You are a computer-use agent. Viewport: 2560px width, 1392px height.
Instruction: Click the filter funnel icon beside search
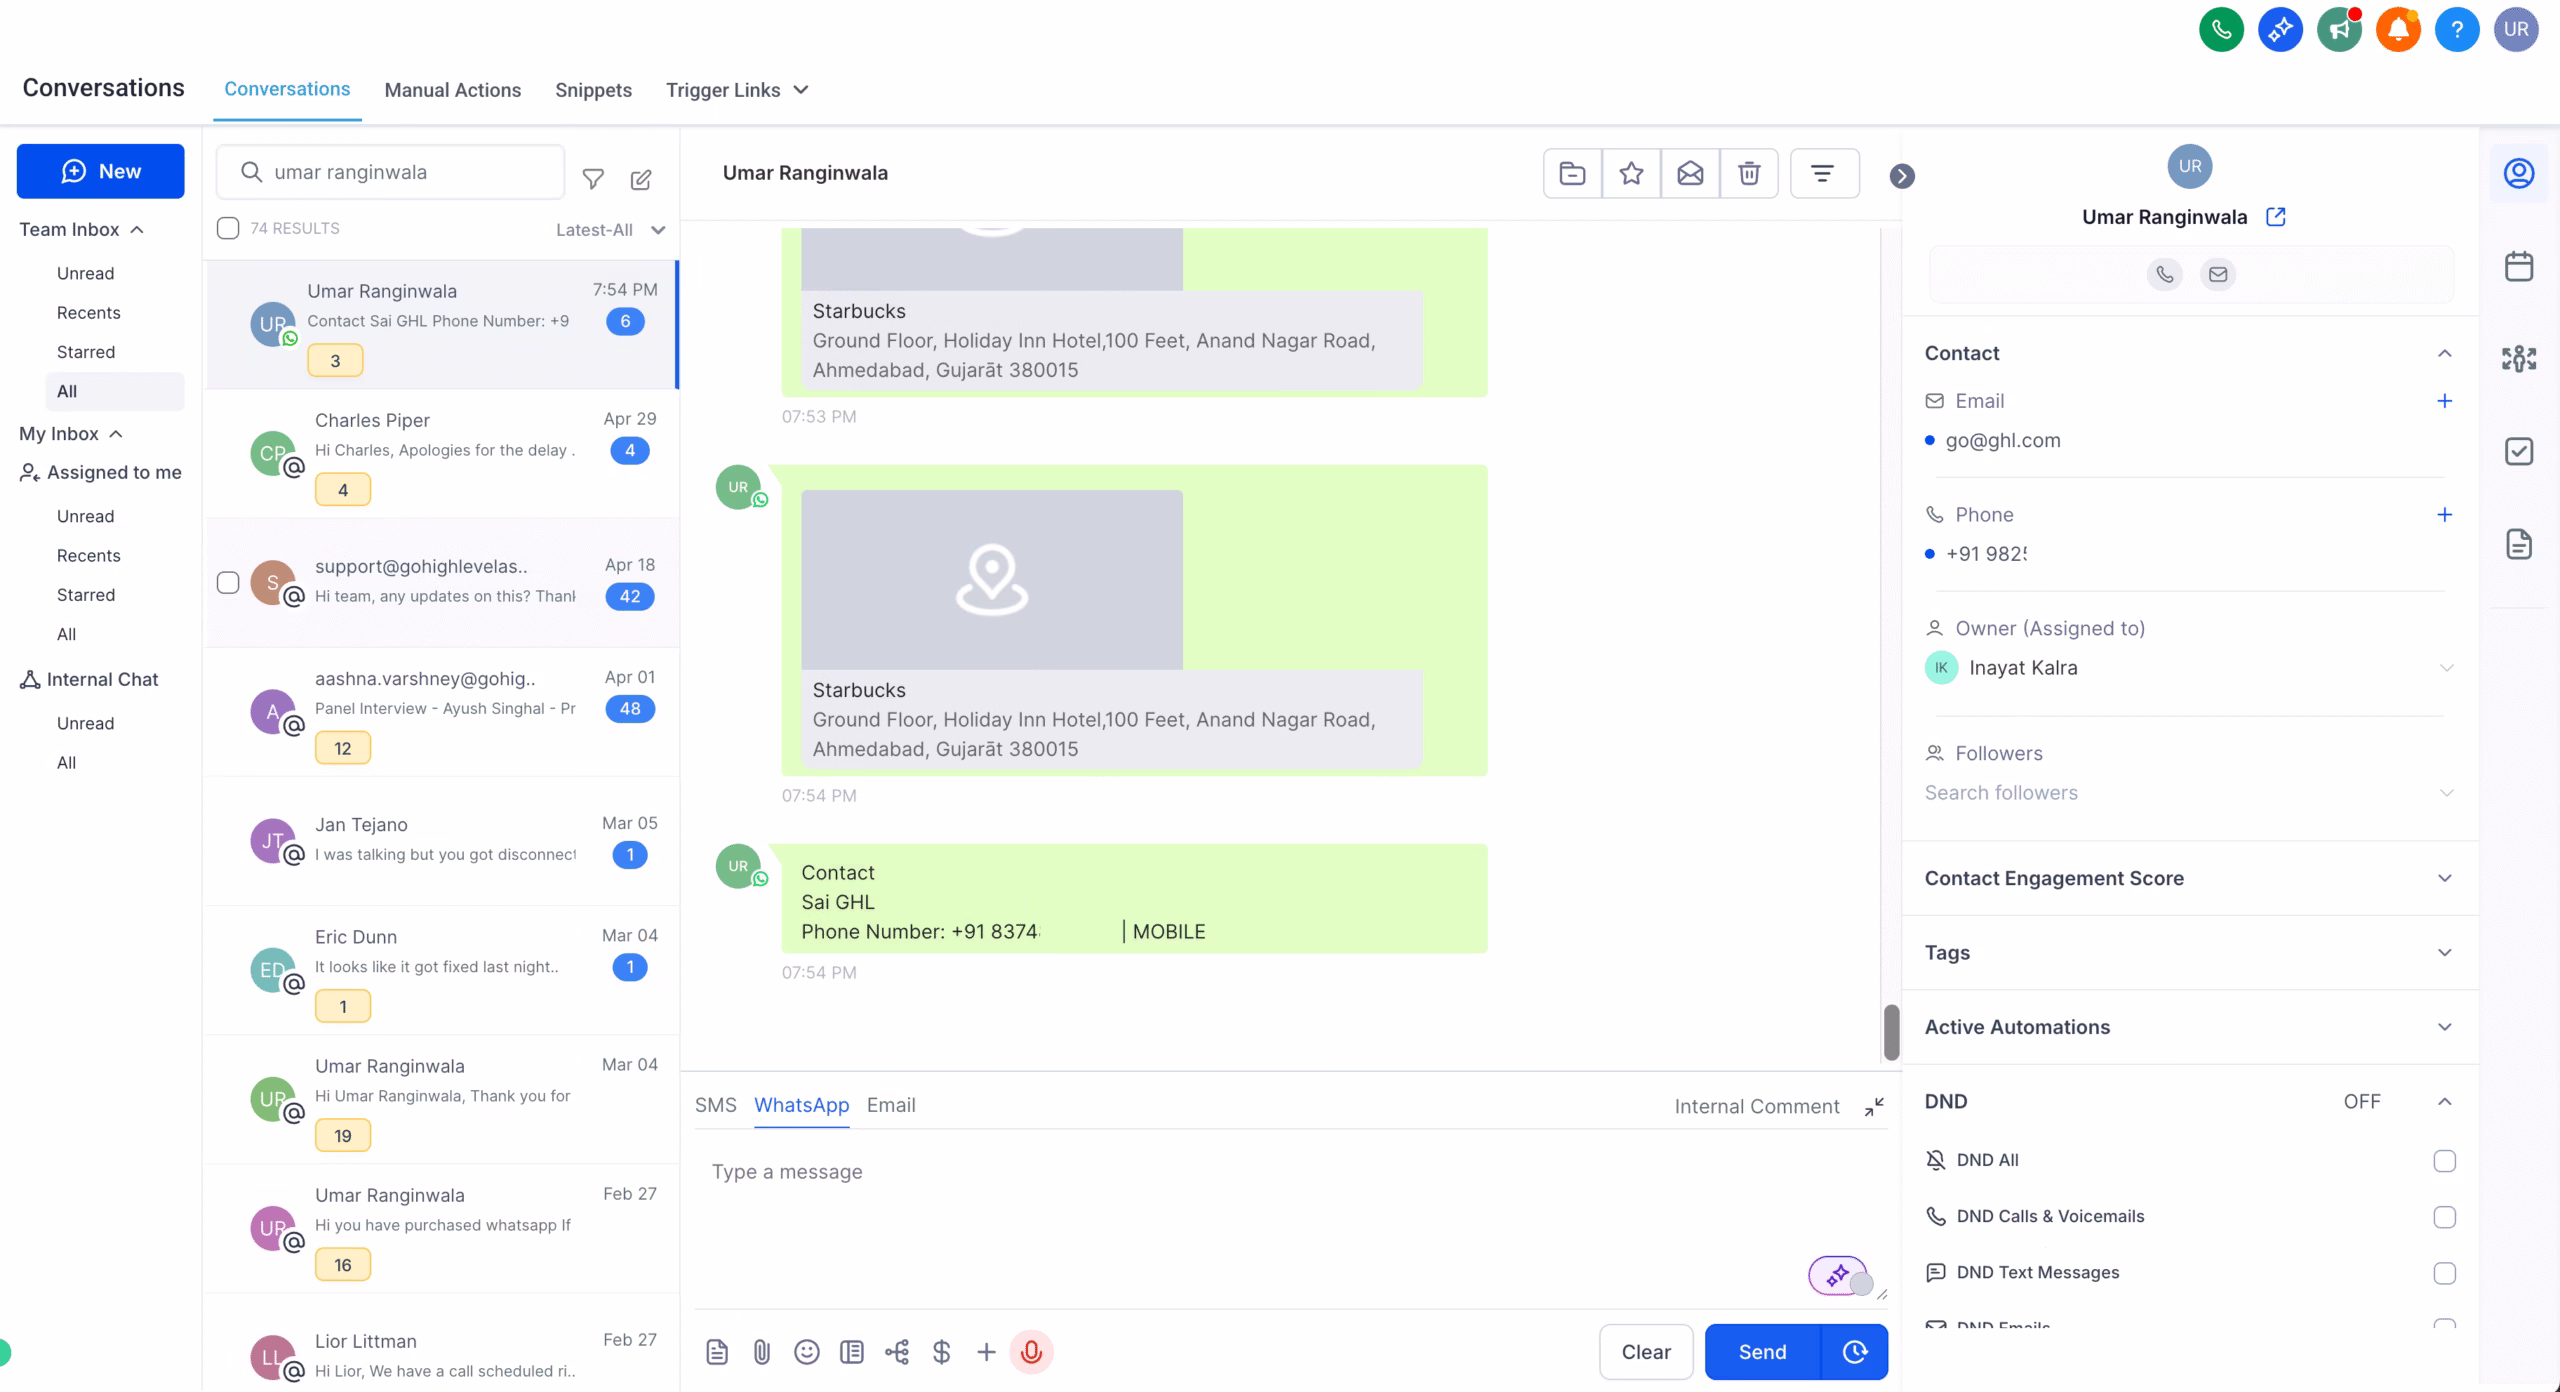[593, 179]
